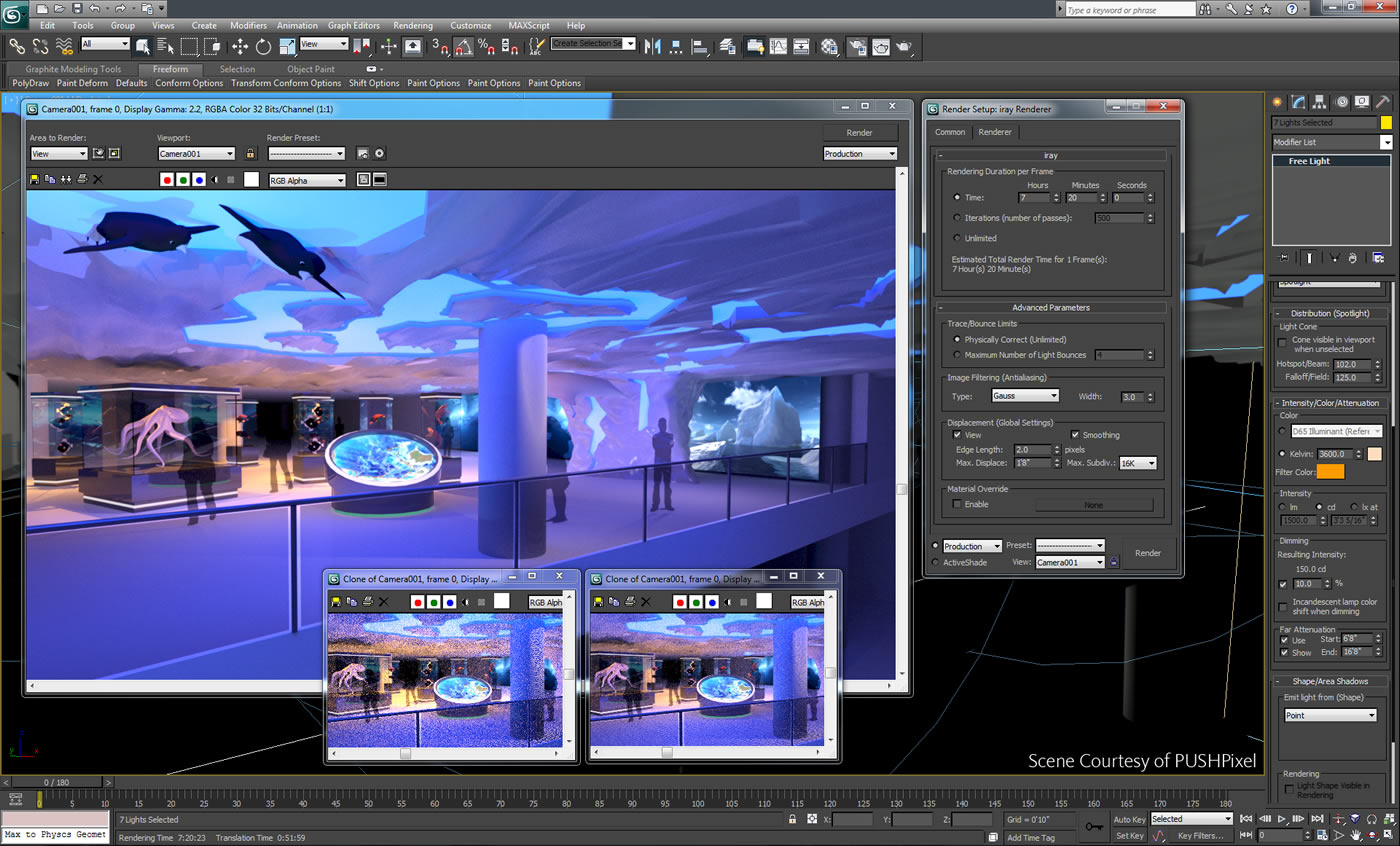Enable the Material Override checkbox

point(957,504)
